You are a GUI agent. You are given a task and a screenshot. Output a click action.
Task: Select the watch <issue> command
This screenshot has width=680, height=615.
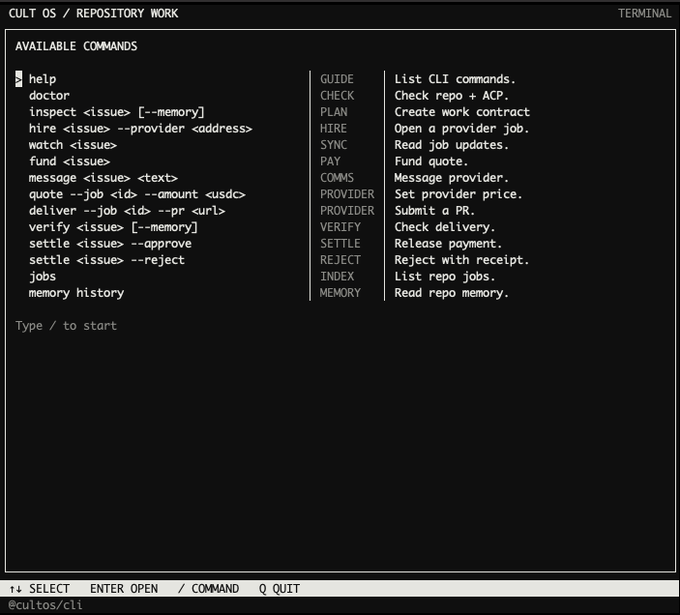coord(73,145)
